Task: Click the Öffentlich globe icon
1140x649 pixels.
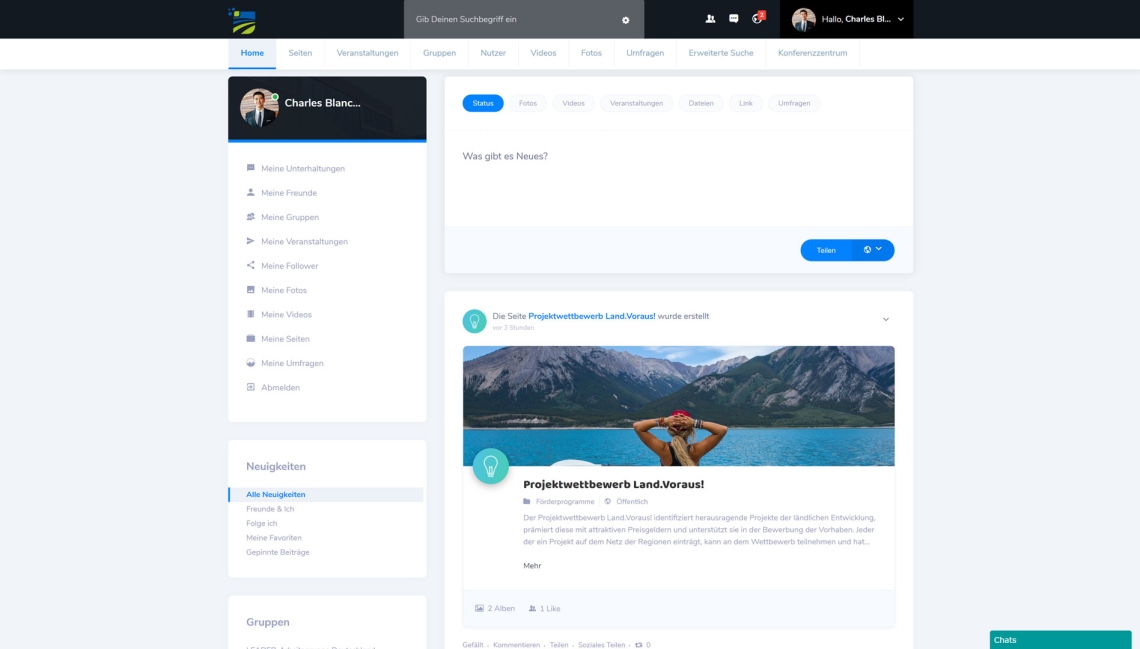Action: 608,501
